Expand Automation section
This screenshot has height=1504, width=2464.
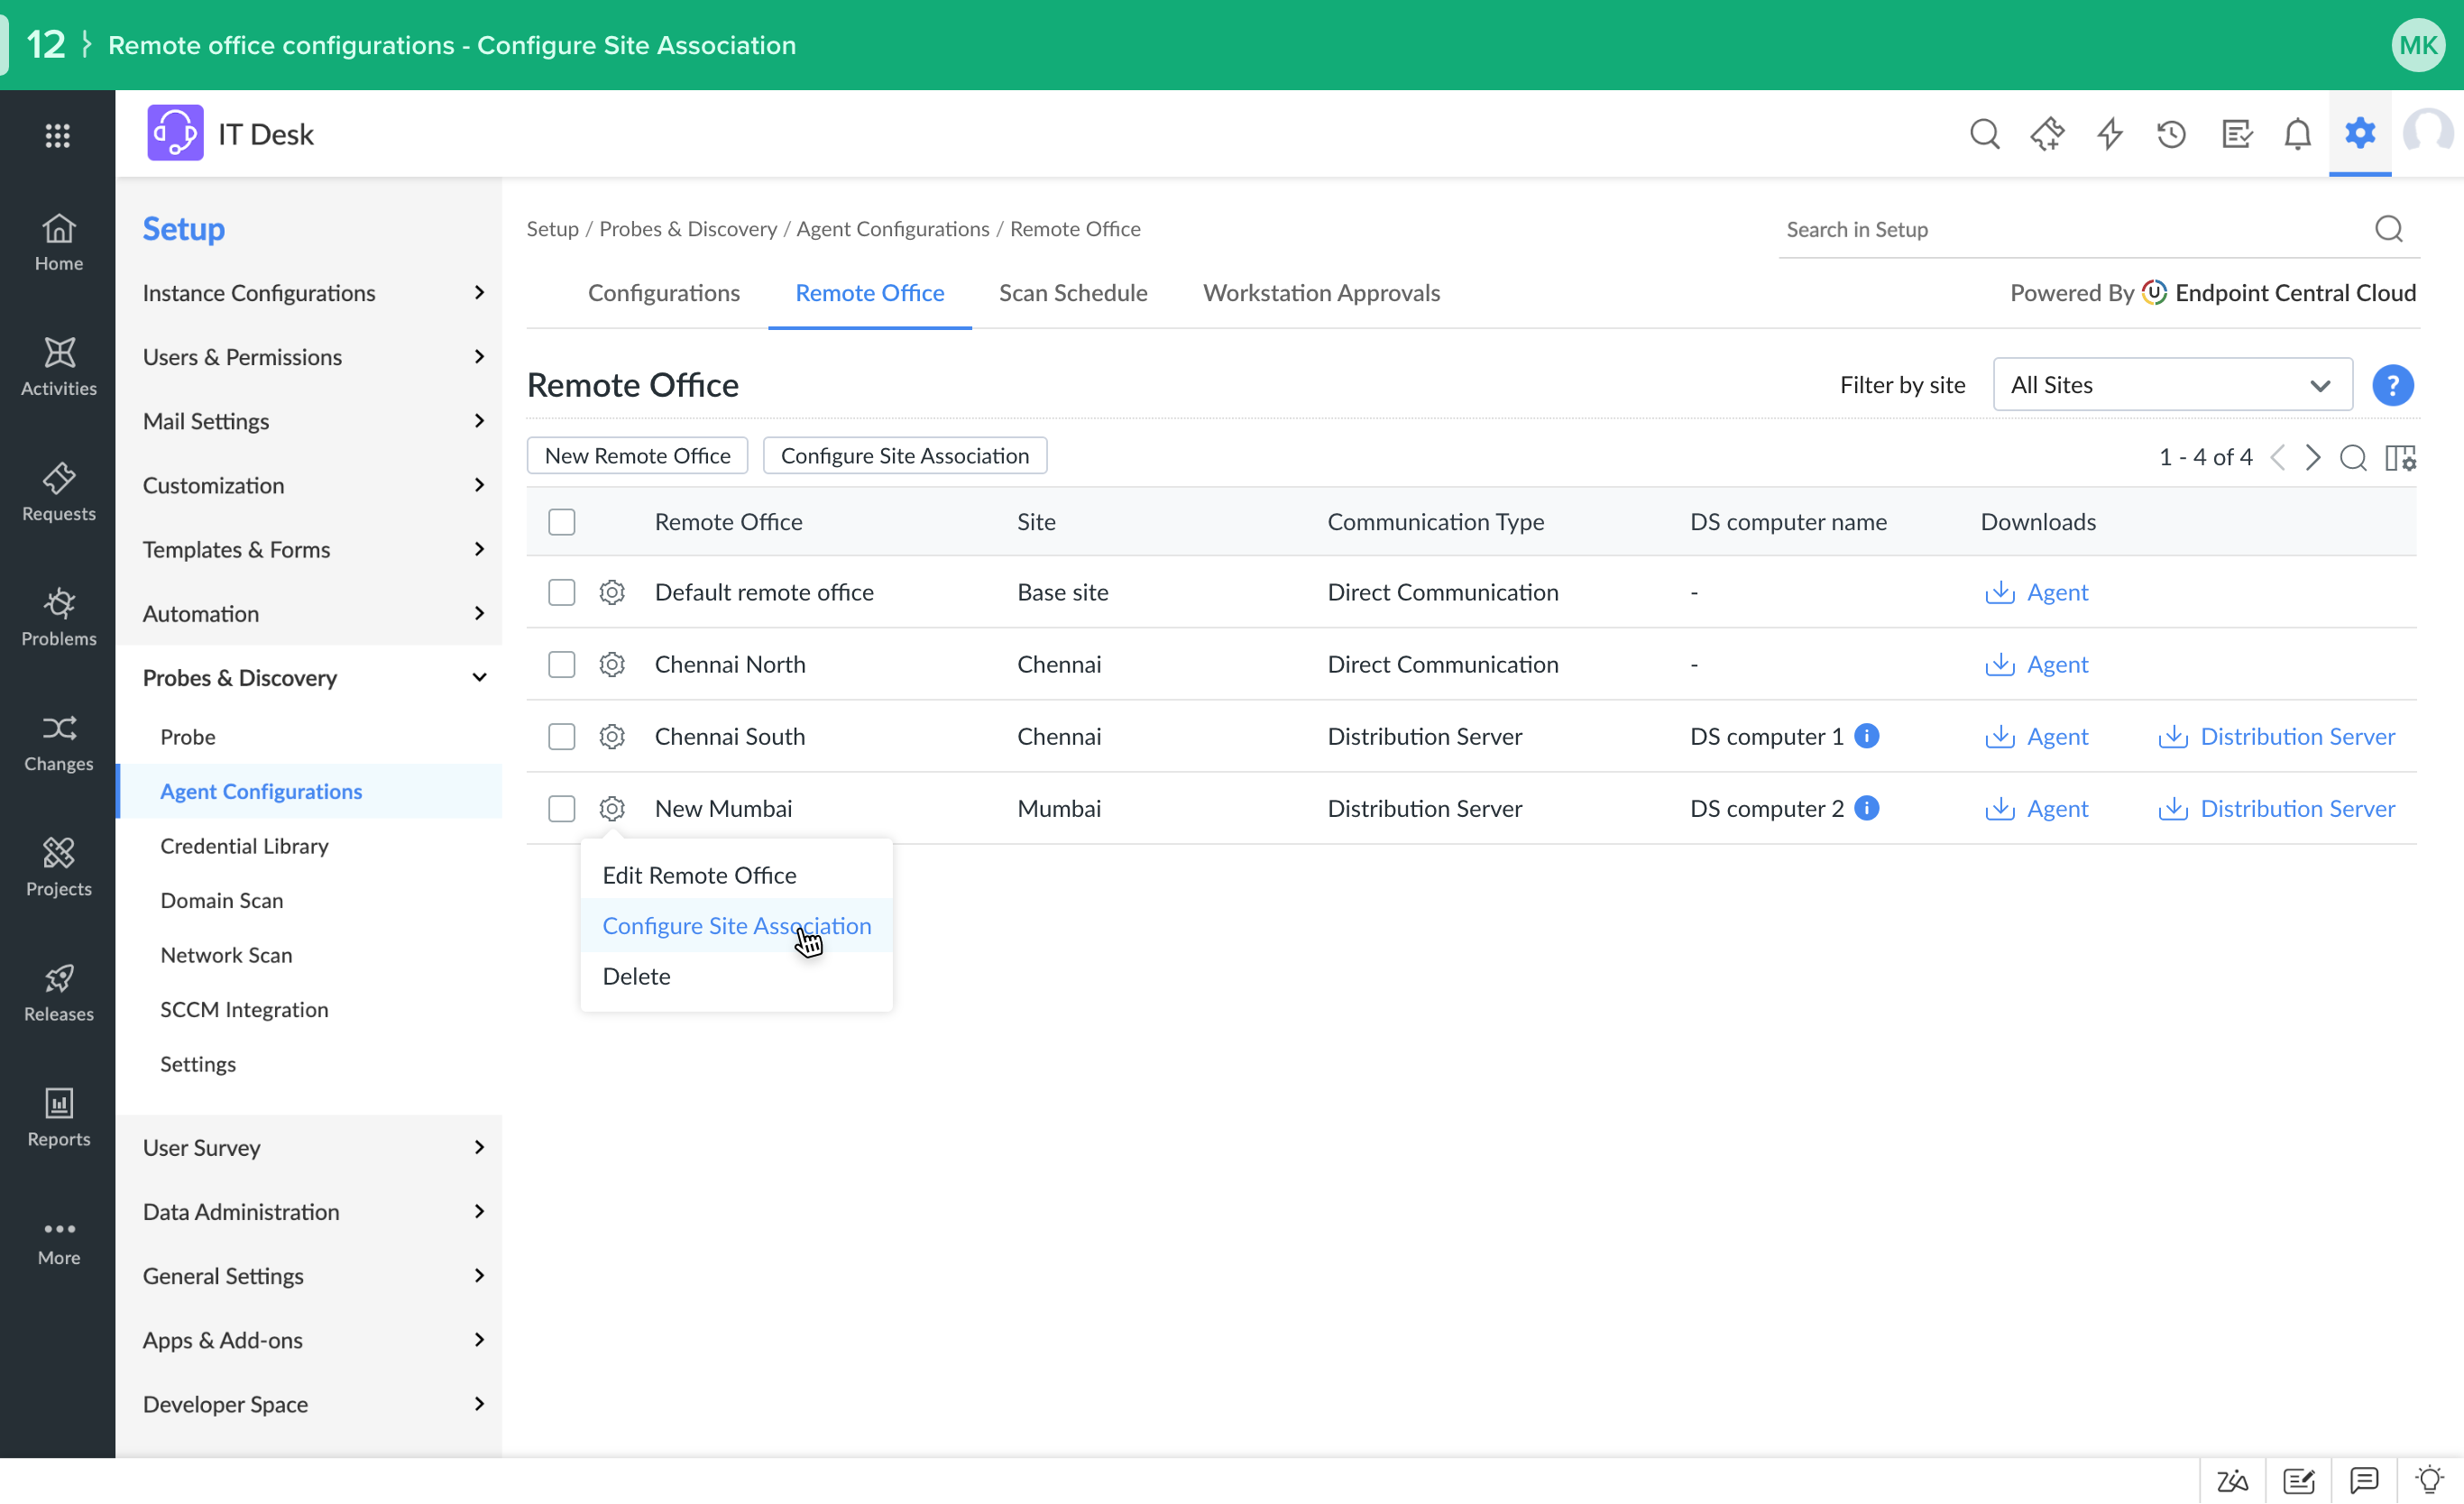(x=309, y=613)
